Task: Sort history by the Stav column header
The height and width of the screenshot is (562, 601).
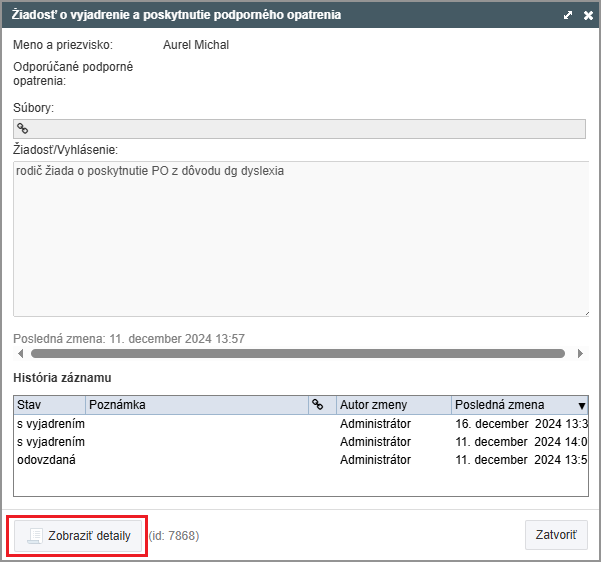Action: (49, 405)
